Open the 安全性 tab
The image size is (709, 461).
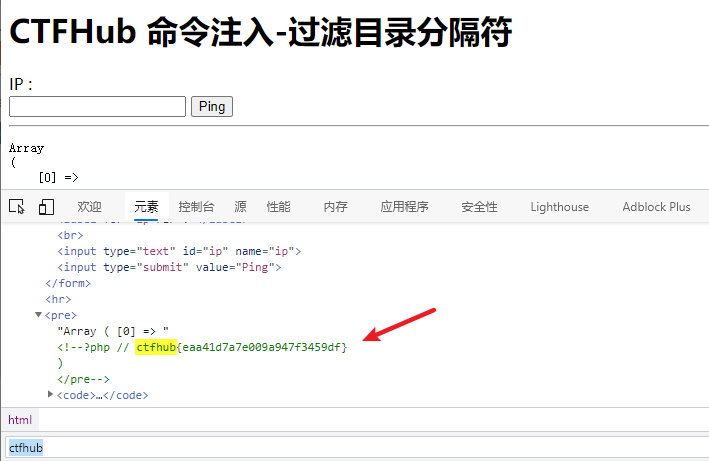point(479,207)
